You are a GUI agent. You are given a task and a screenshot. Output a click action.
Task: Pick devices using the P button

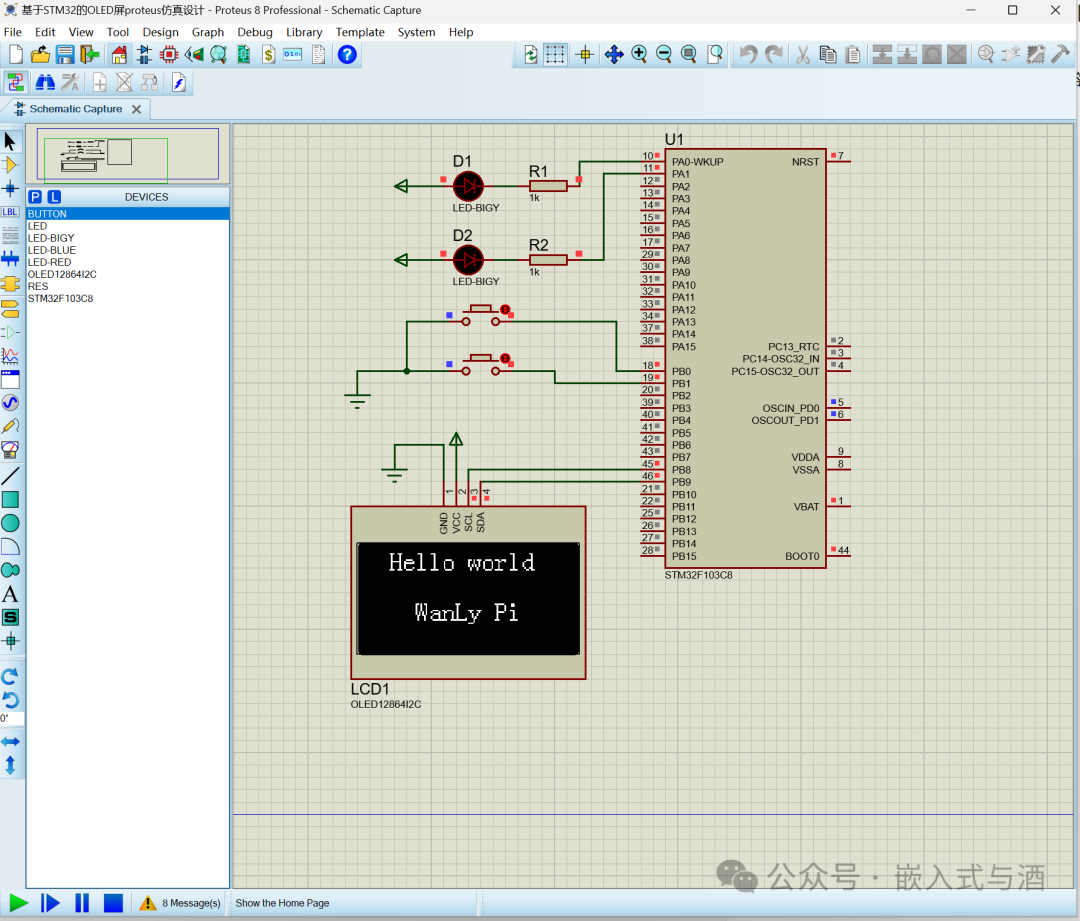pyautogui.click(x=35, y=197)
